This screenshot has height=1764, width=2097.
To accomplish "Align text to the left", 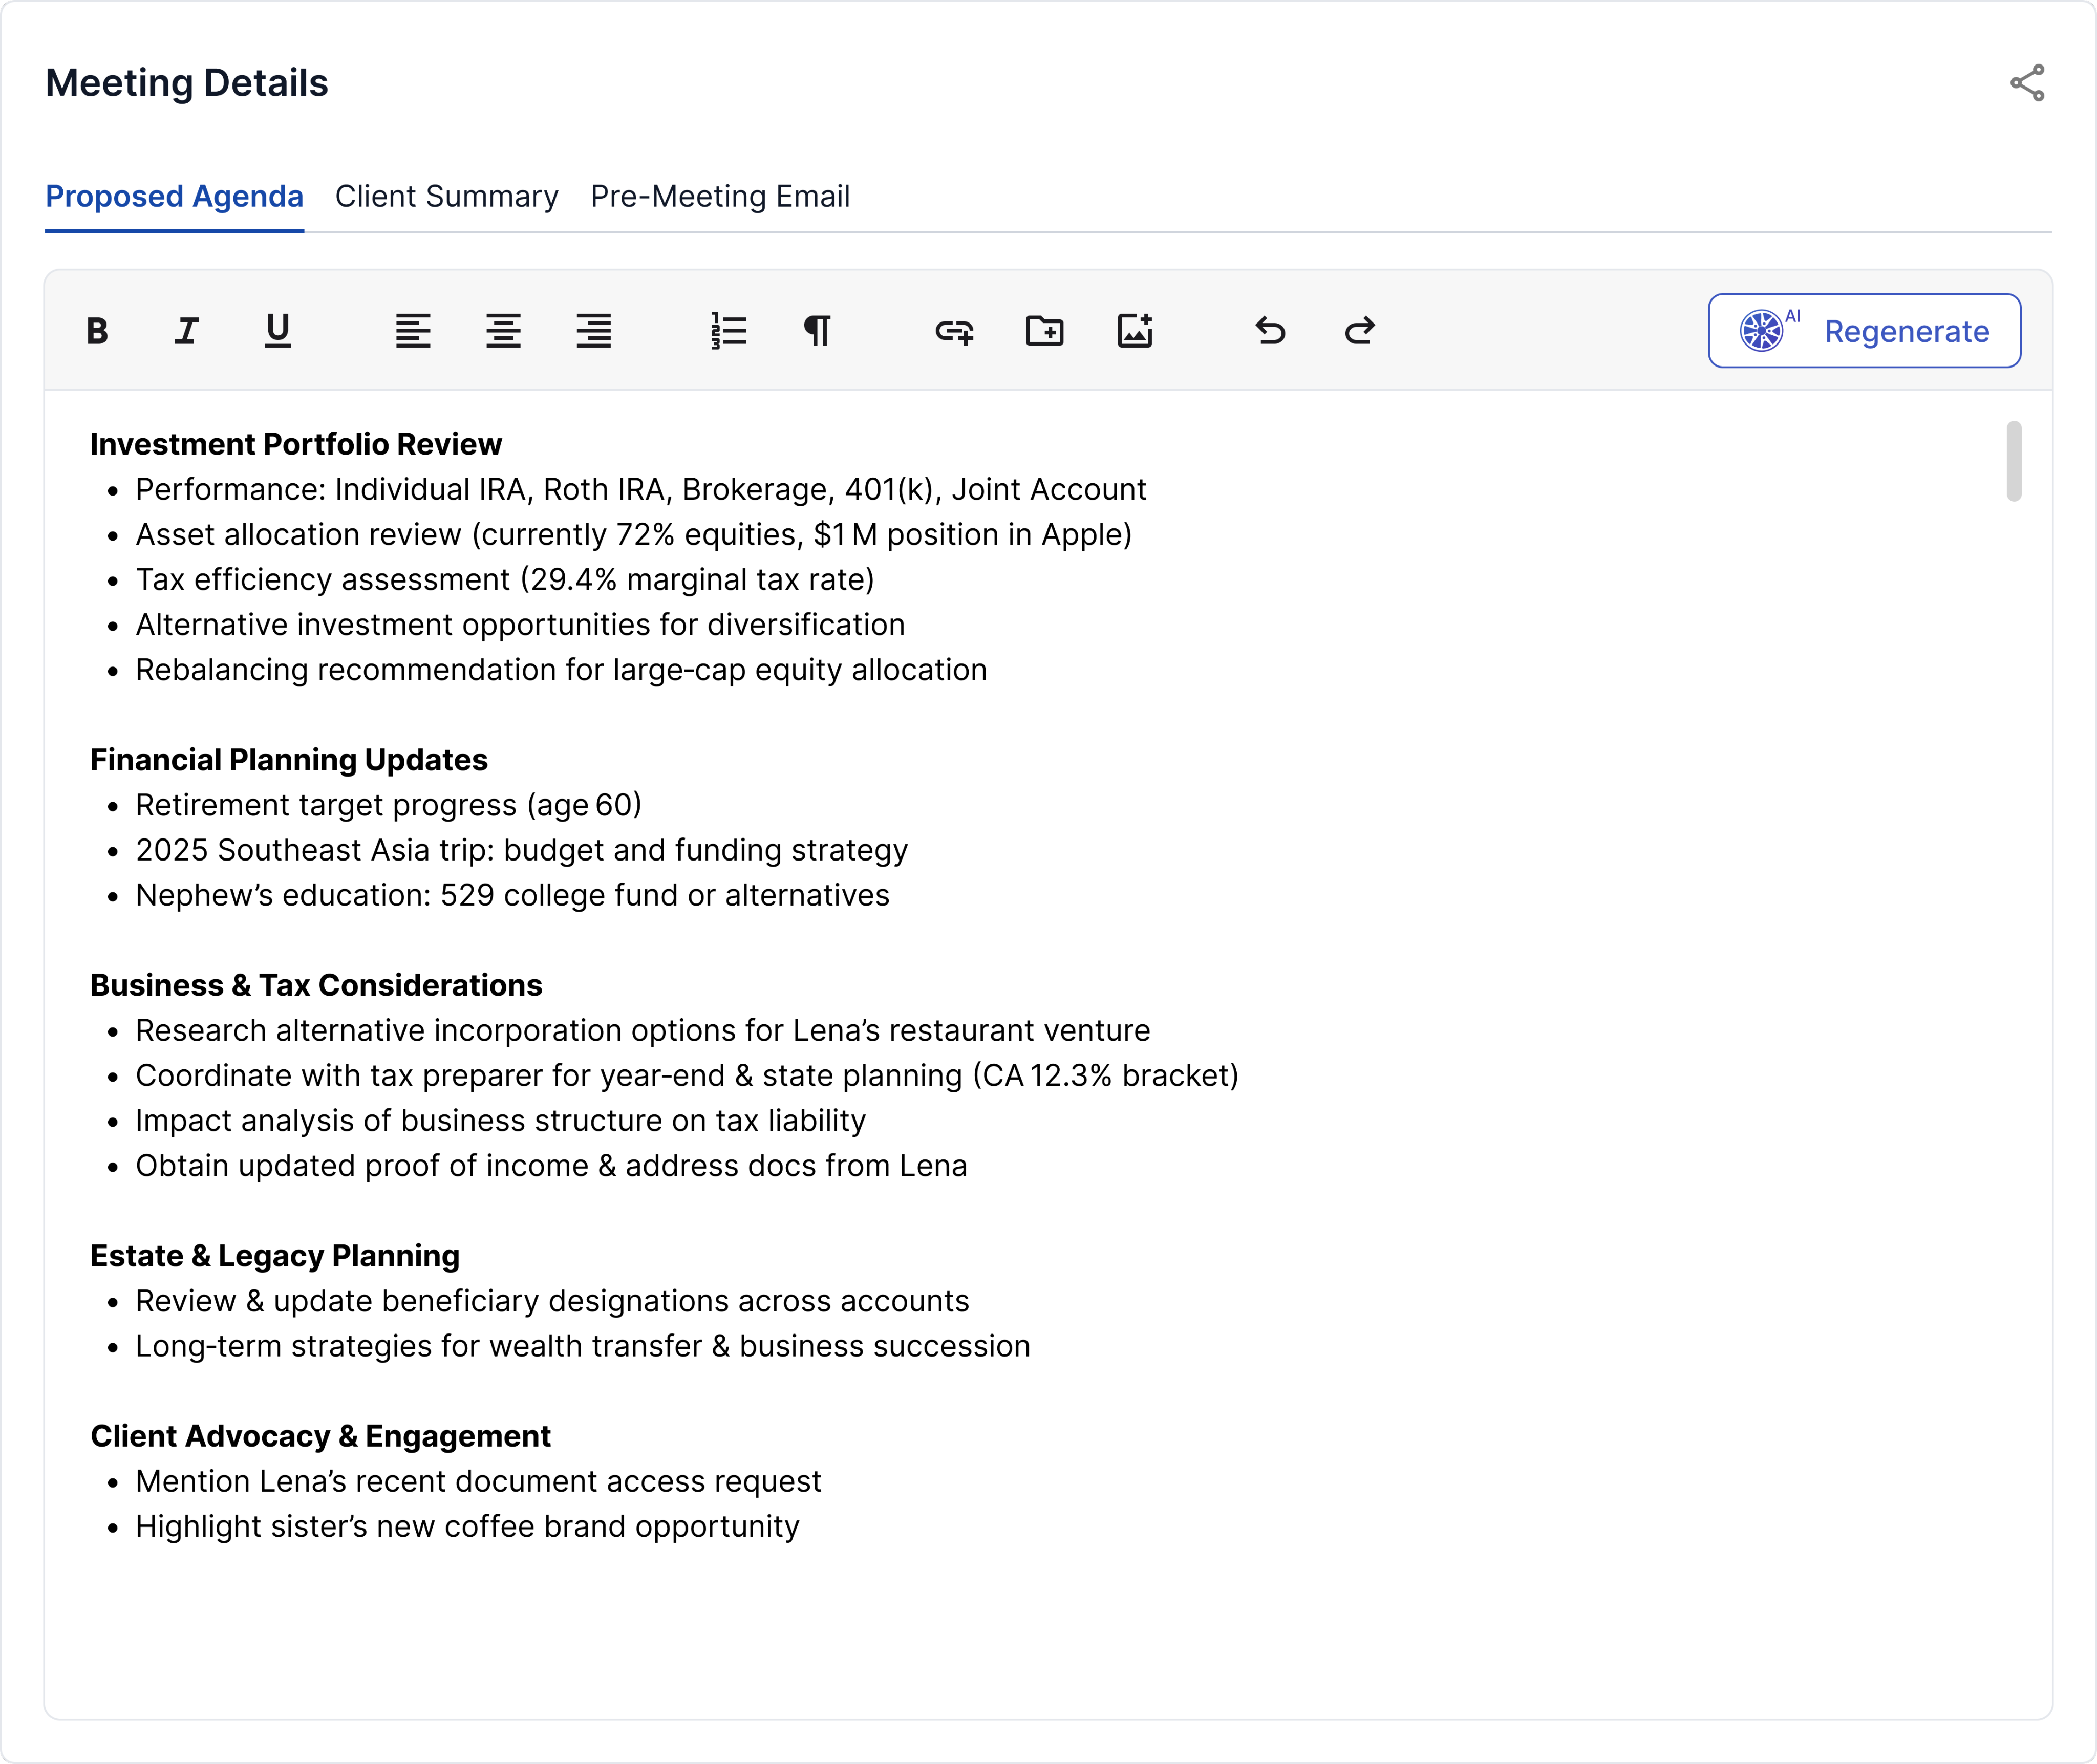I will (x=413, y=331).
